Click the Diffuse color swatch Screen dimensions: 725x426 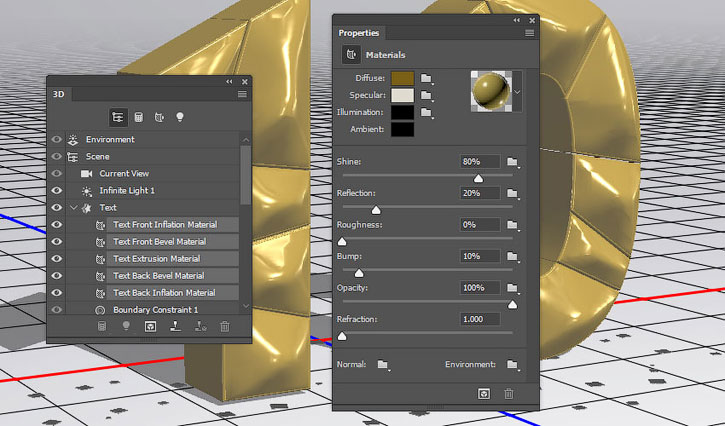pos(402,78)
